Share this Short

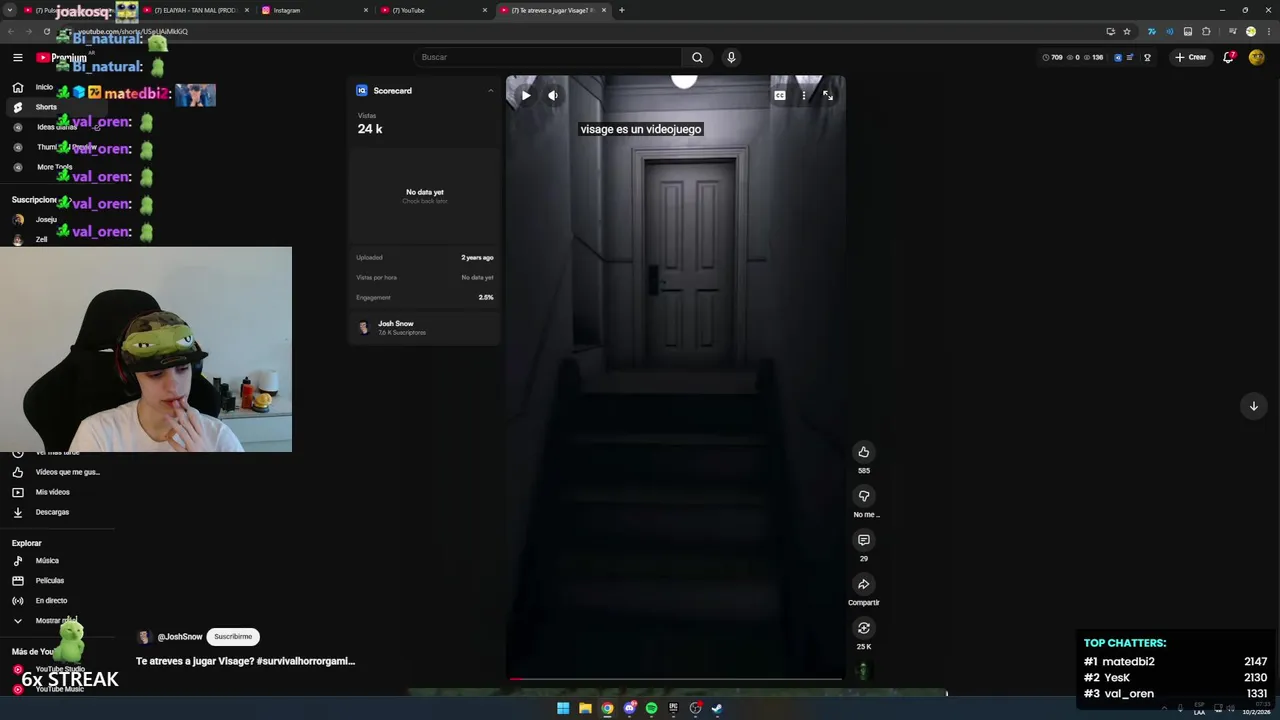(864, 584)
